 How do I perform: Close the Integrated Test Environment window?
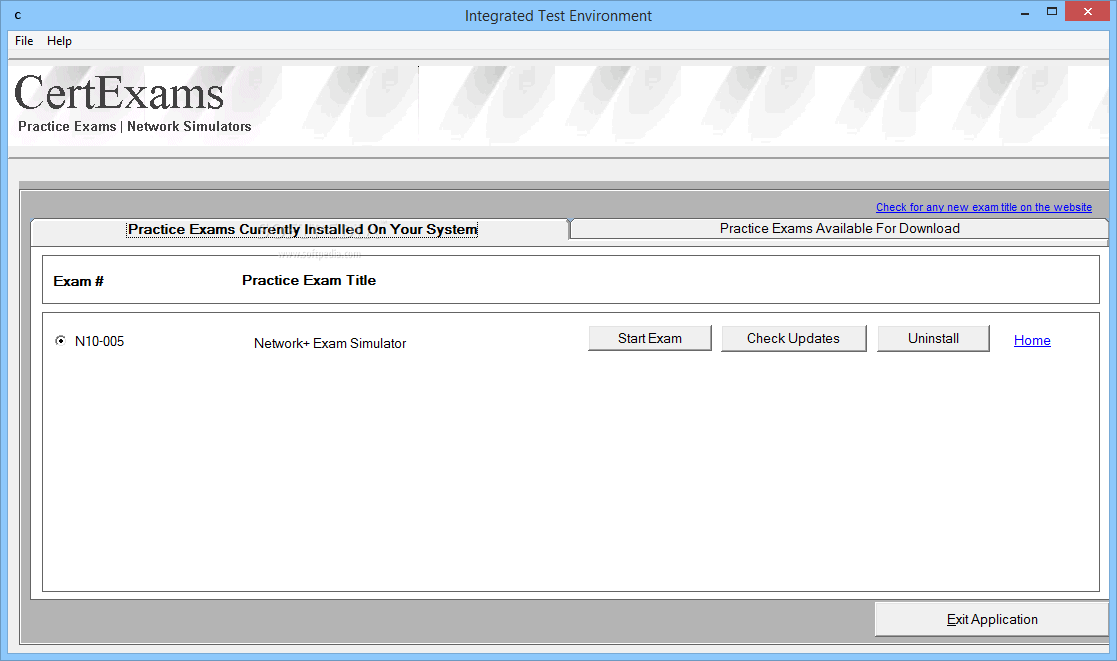1087,11
